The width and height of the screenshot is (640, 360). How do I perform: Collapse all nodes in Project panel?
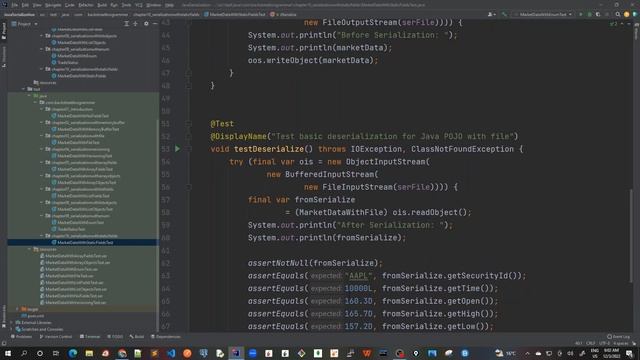click(x=135, y=24)
